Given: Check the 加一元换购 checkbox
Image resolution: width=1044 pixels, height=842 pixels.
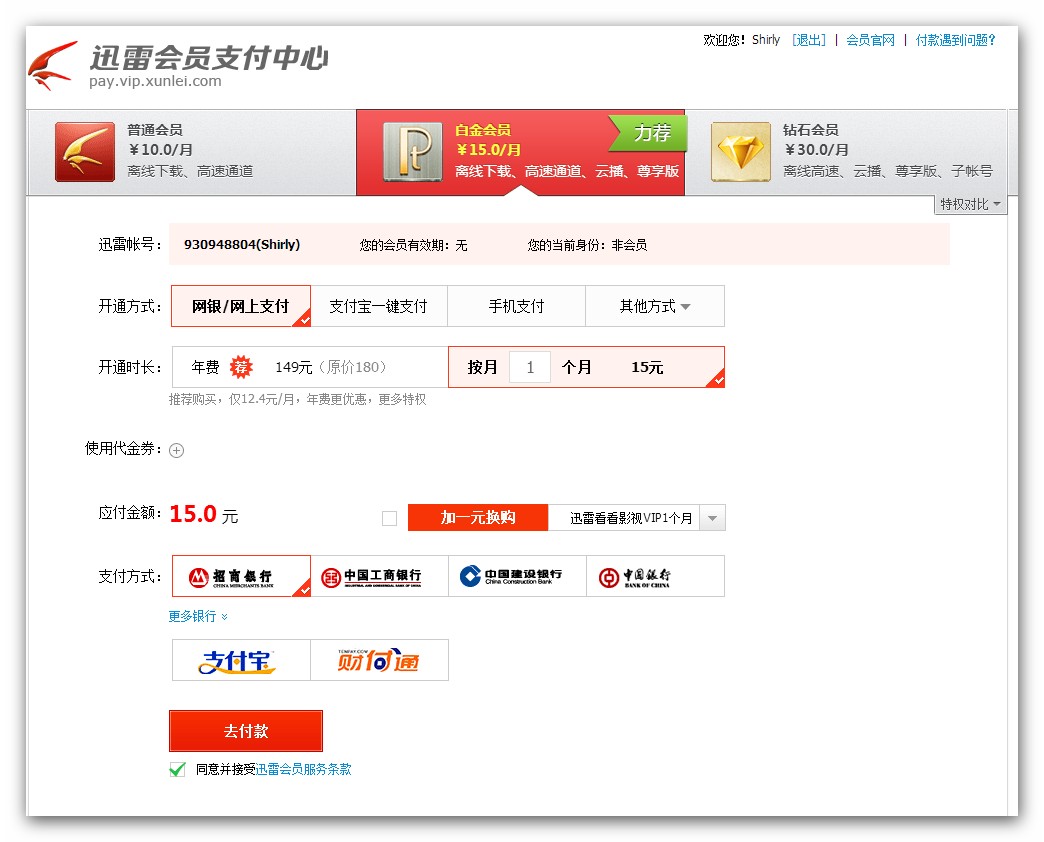Looking at the screenshot, I should point(390,517).
